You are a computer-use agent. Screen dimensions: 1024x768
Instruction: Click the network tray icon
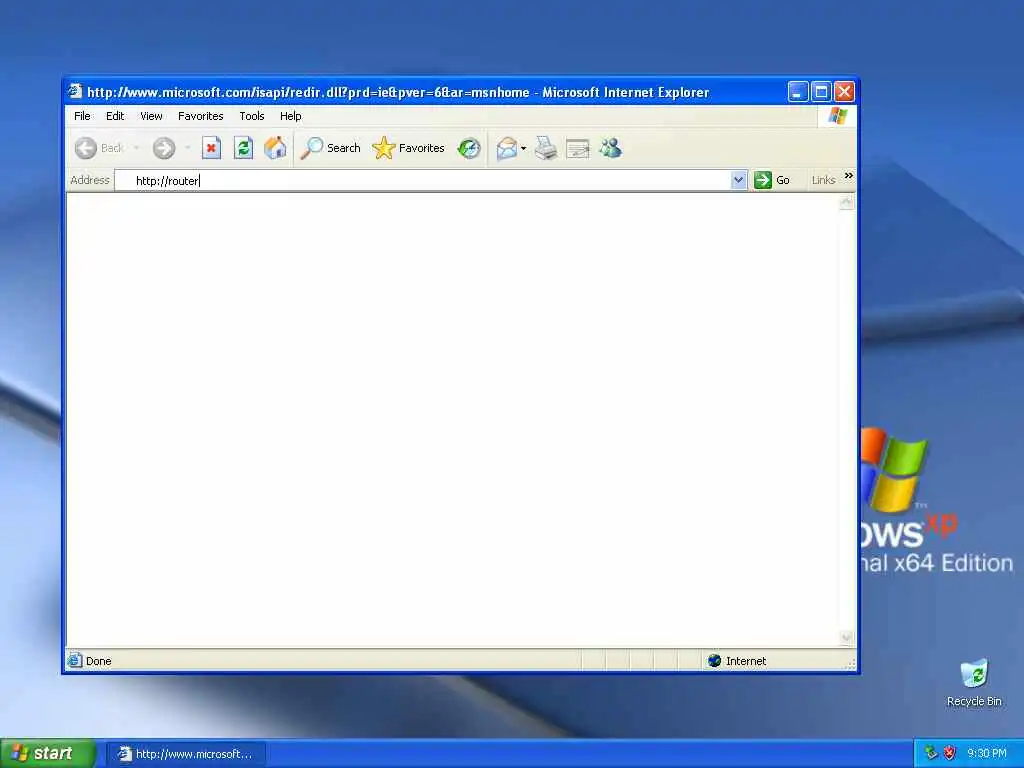pyautogui.click(x=931, y=753)
